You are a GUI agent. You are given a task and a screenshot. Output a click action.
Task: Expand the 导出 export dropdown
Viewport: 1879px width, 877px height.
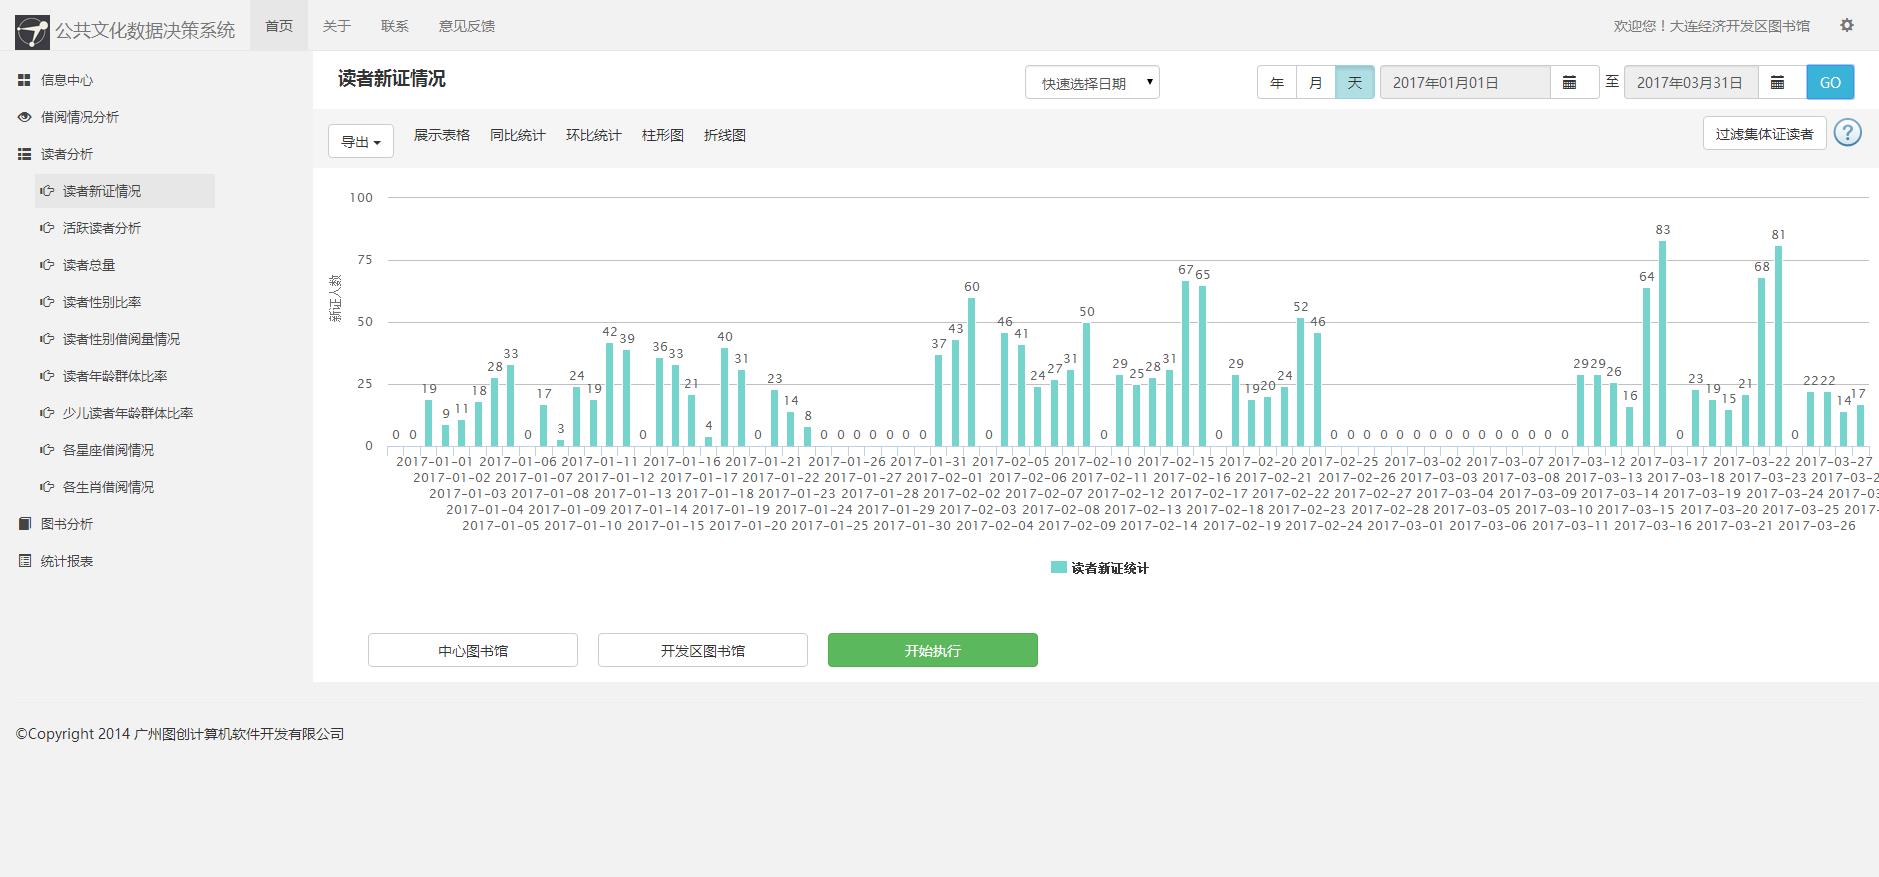point(360,142)
